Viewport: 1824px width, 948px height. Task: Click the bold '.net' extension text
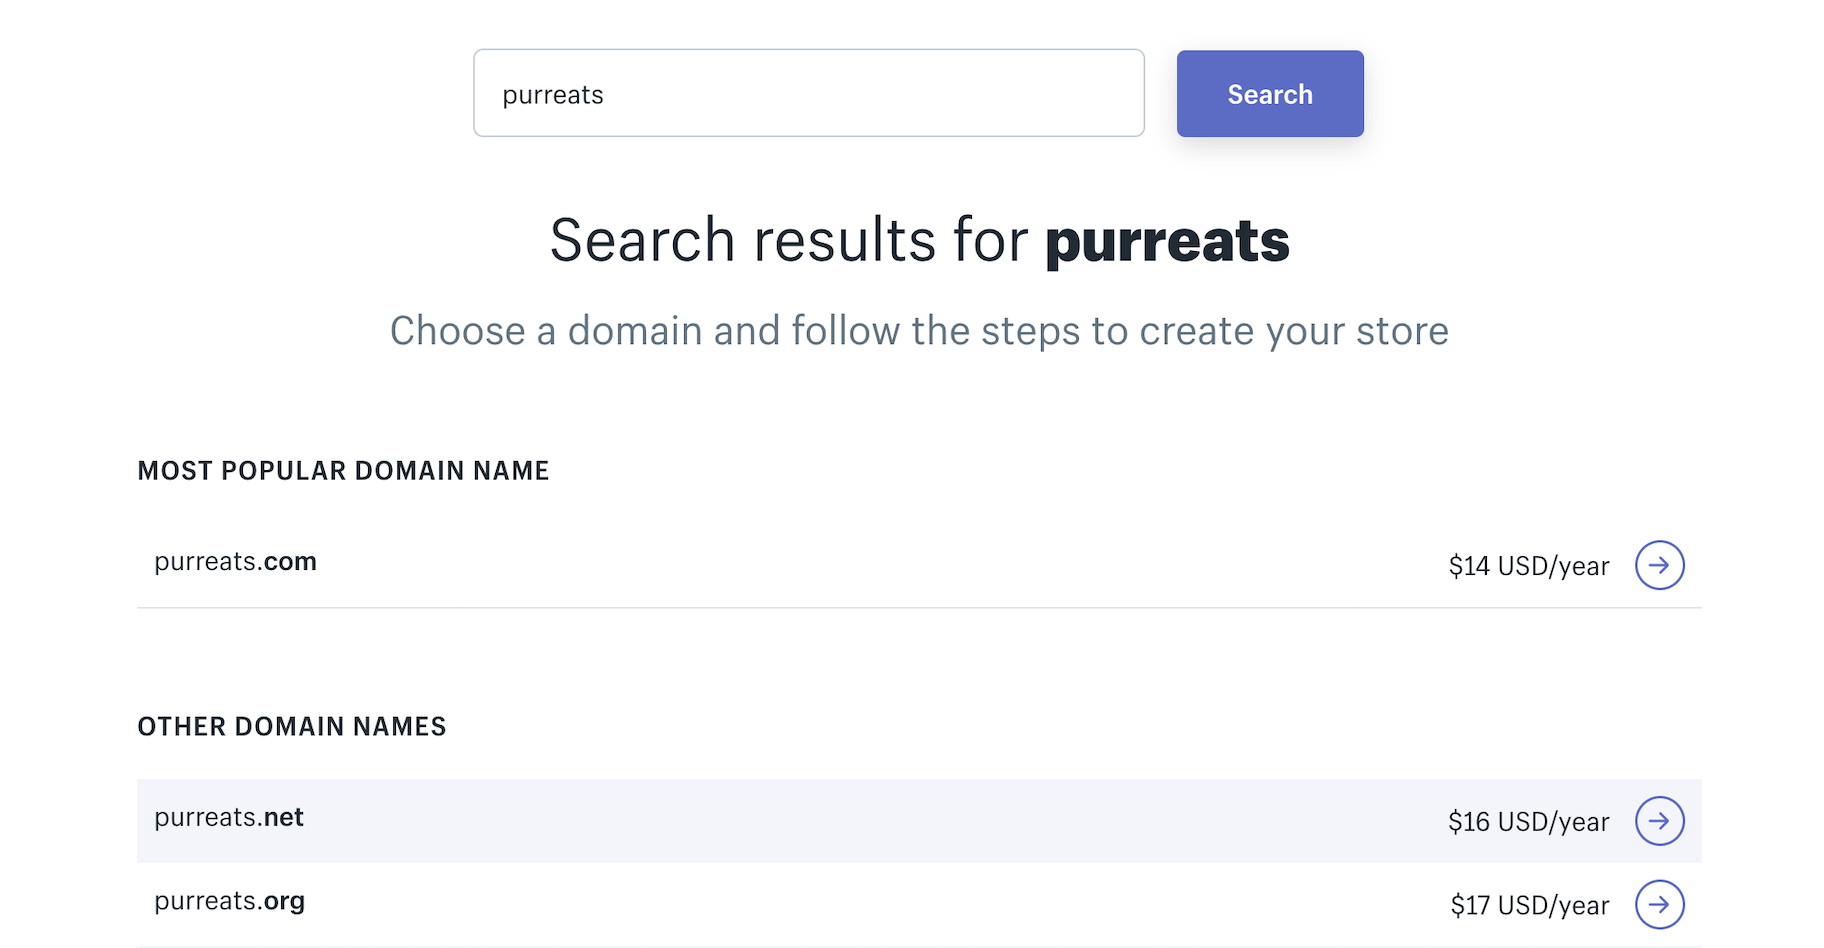[x=284, y=818]
